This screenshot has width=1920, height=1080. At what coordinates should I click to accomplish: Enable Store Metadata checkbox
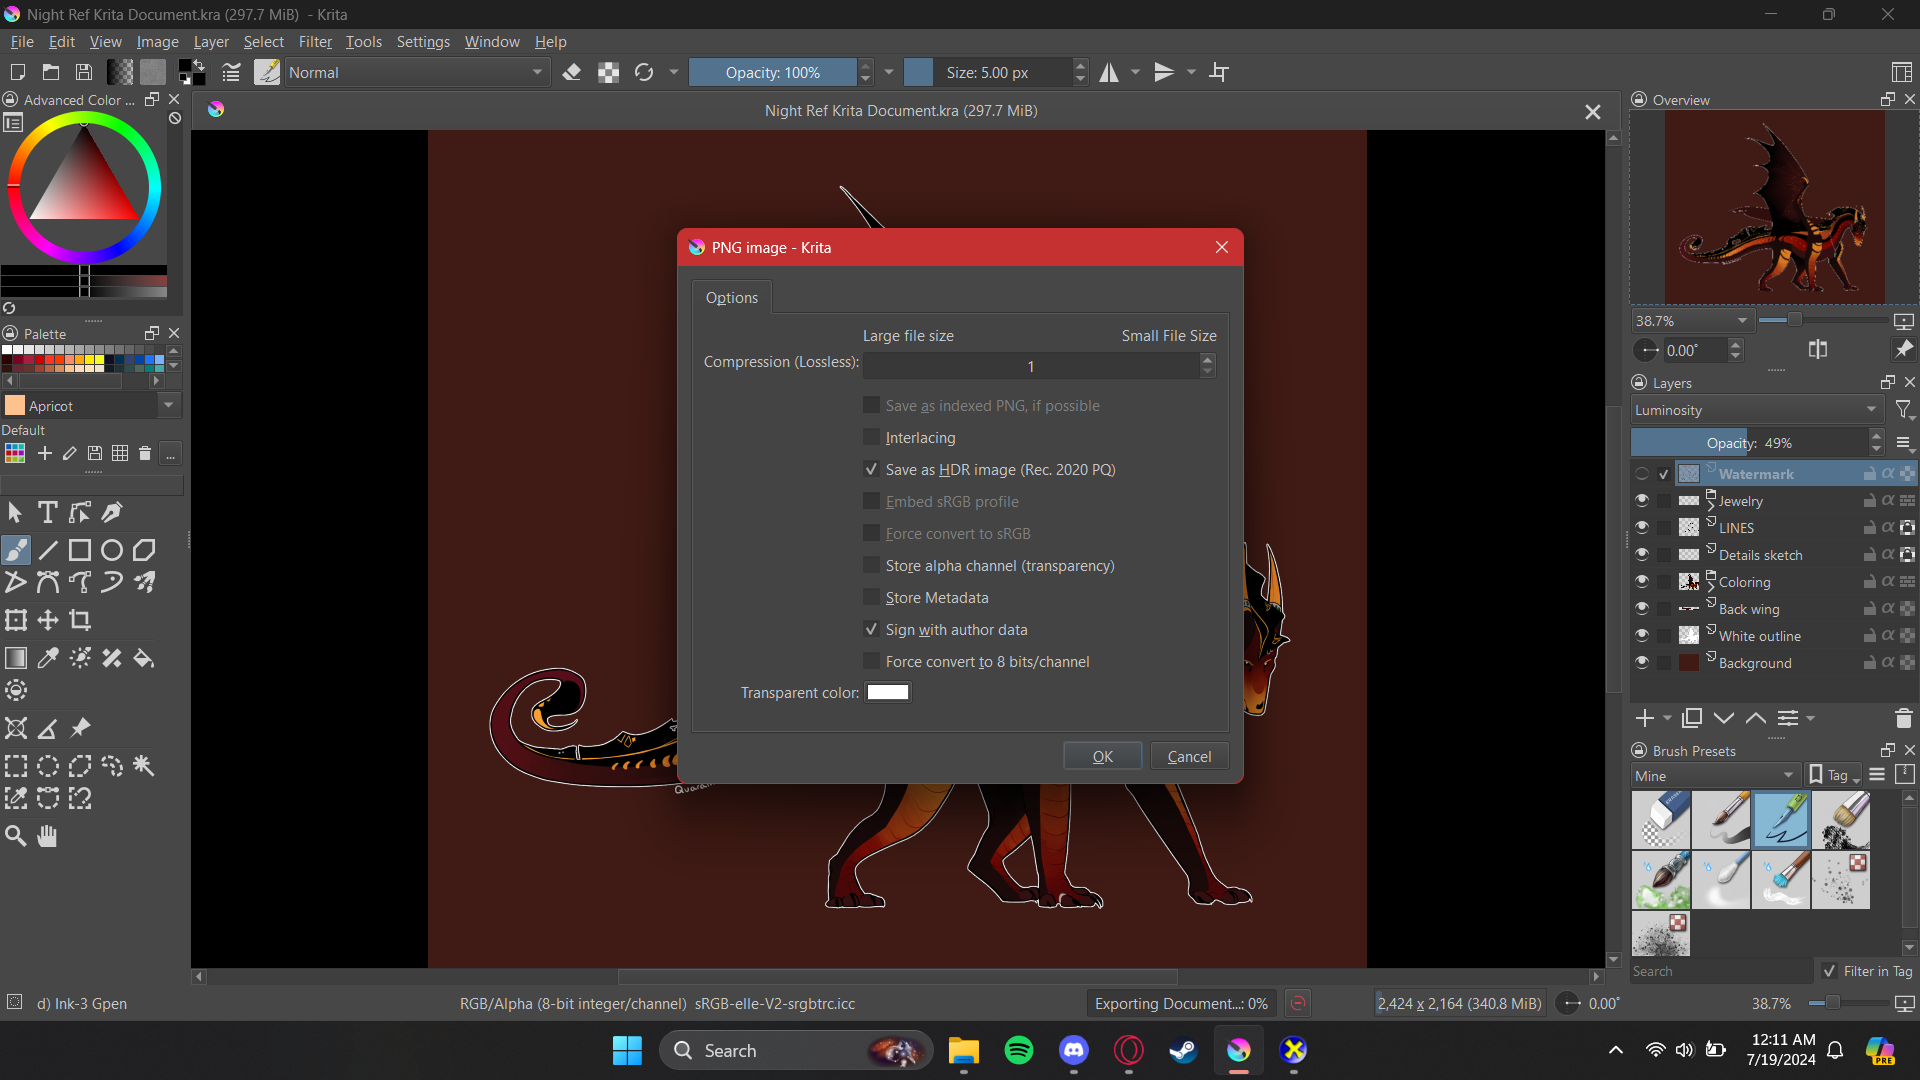(871, 597)
